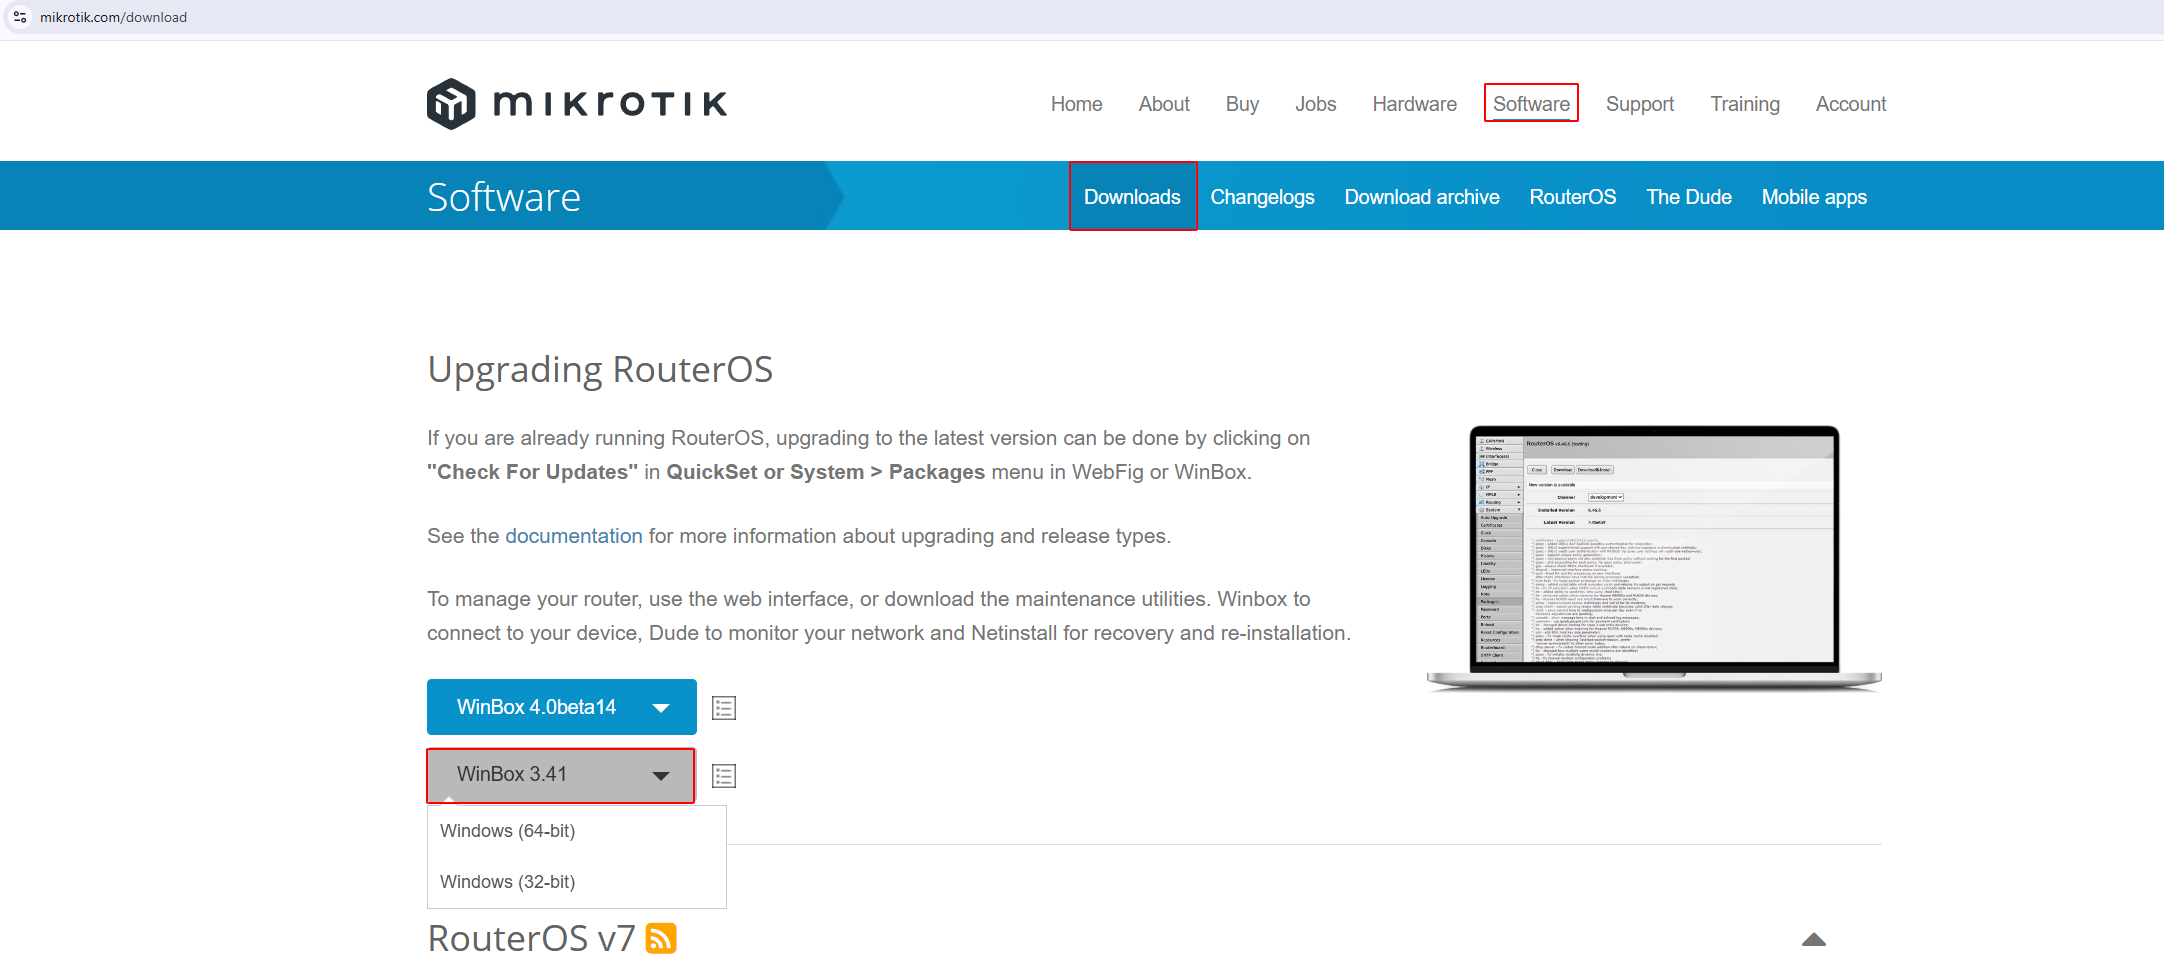Image resolution: width=2164 pixels, height=980 pixels.
Task: Click the Upgrading RouterOS heading
Action: [600, 370]
